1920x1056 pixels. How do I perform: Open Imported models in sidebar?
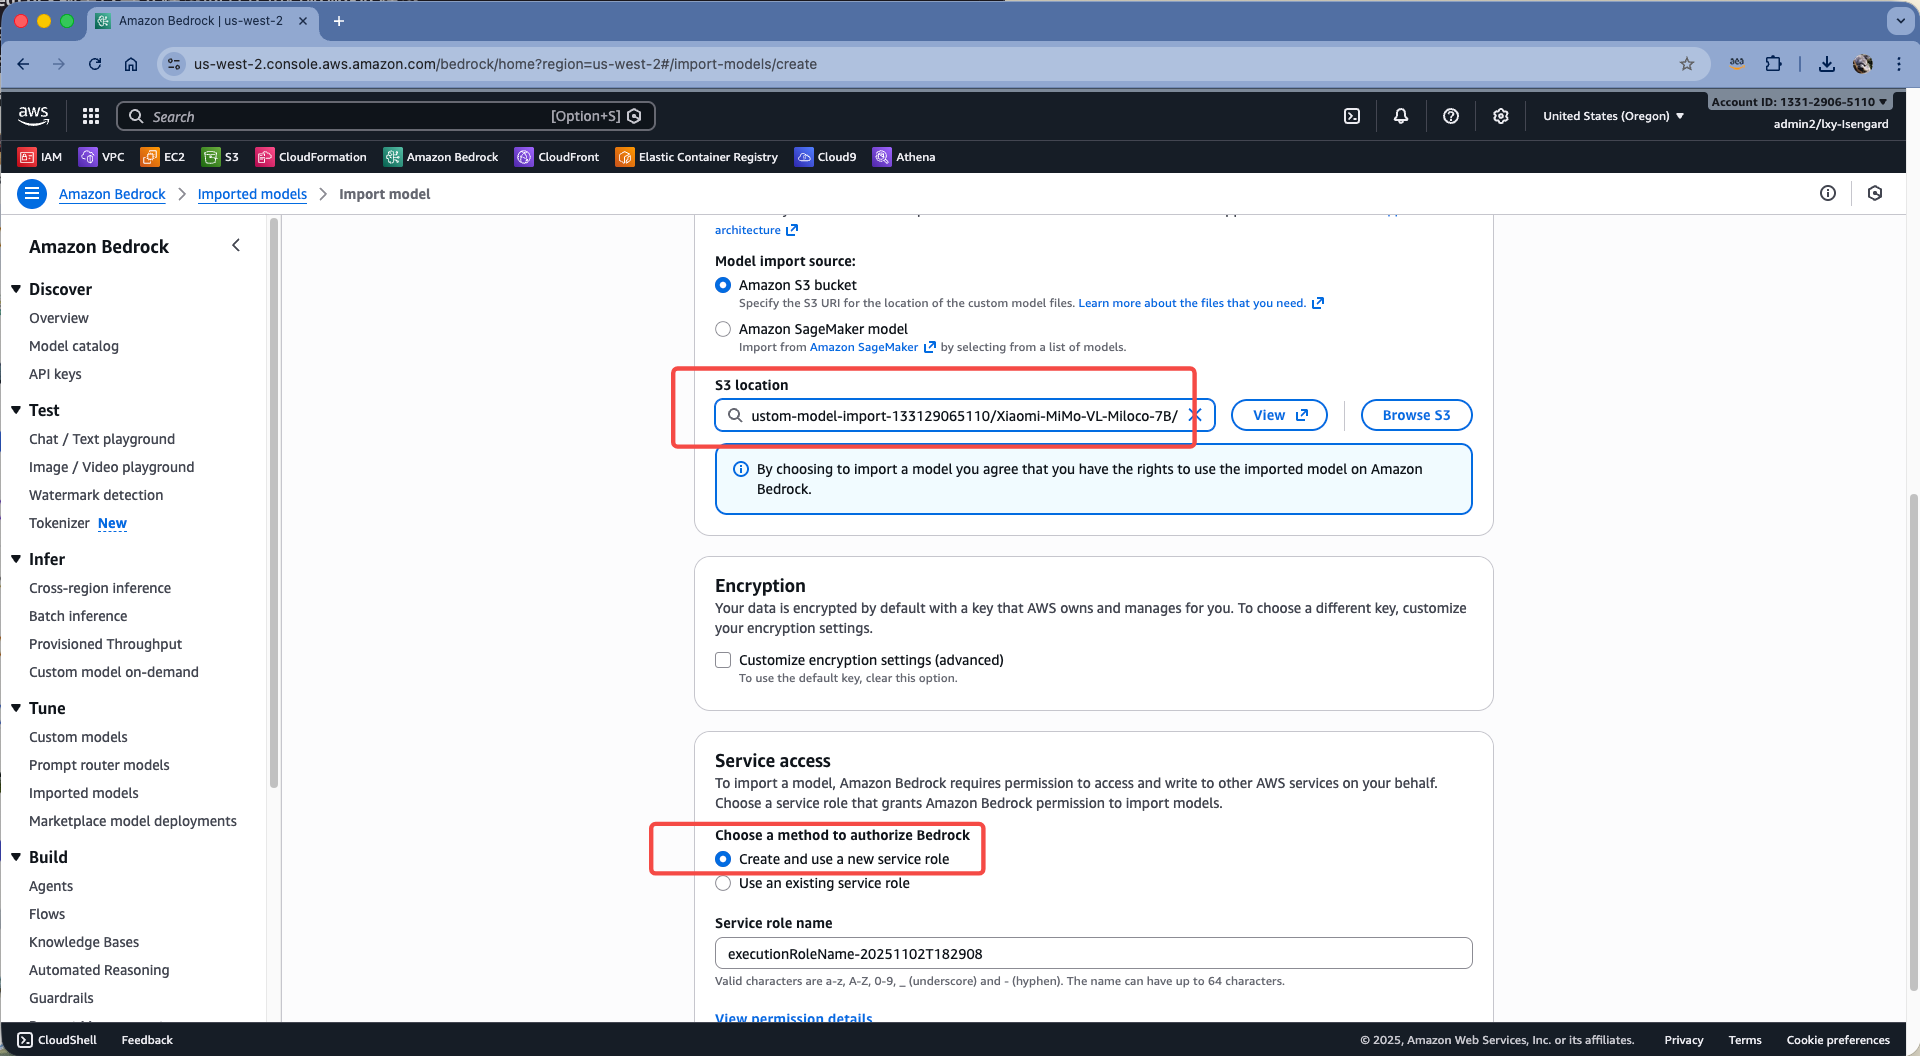pyautogui.click(x=84, y=793)
